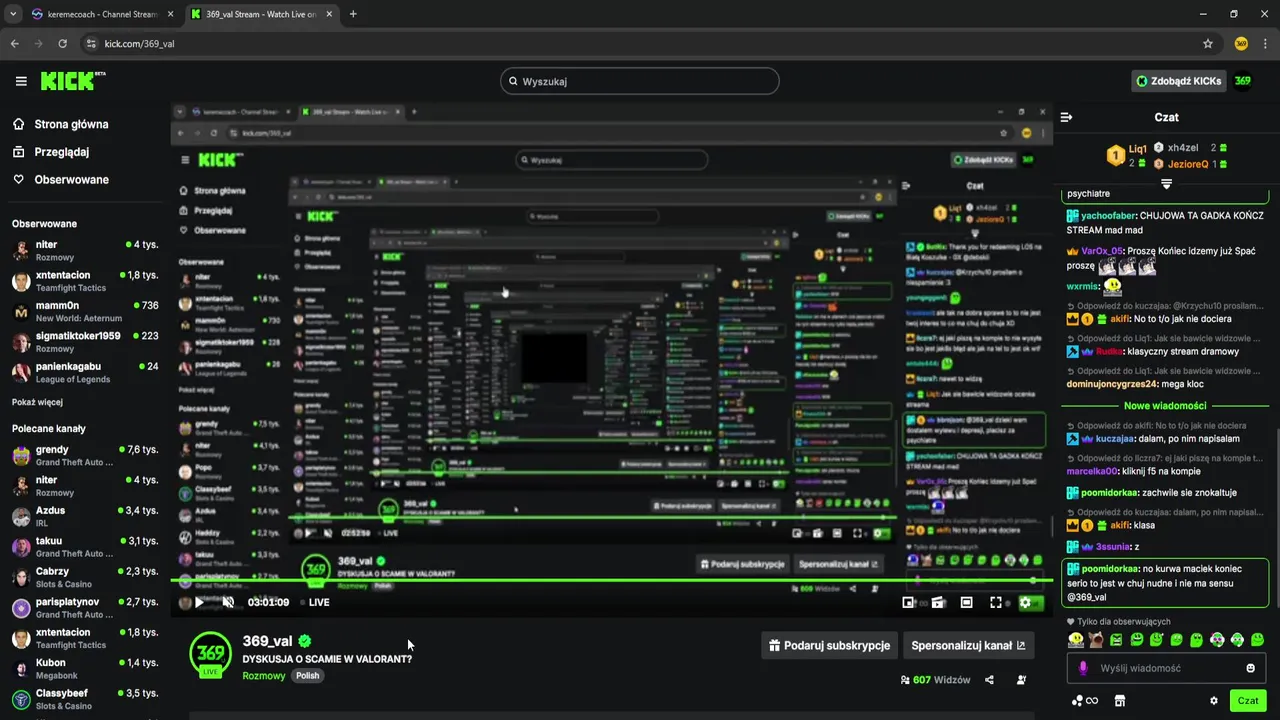Open the panienkagabu followed channel
1280x720 pixels.
85,372
